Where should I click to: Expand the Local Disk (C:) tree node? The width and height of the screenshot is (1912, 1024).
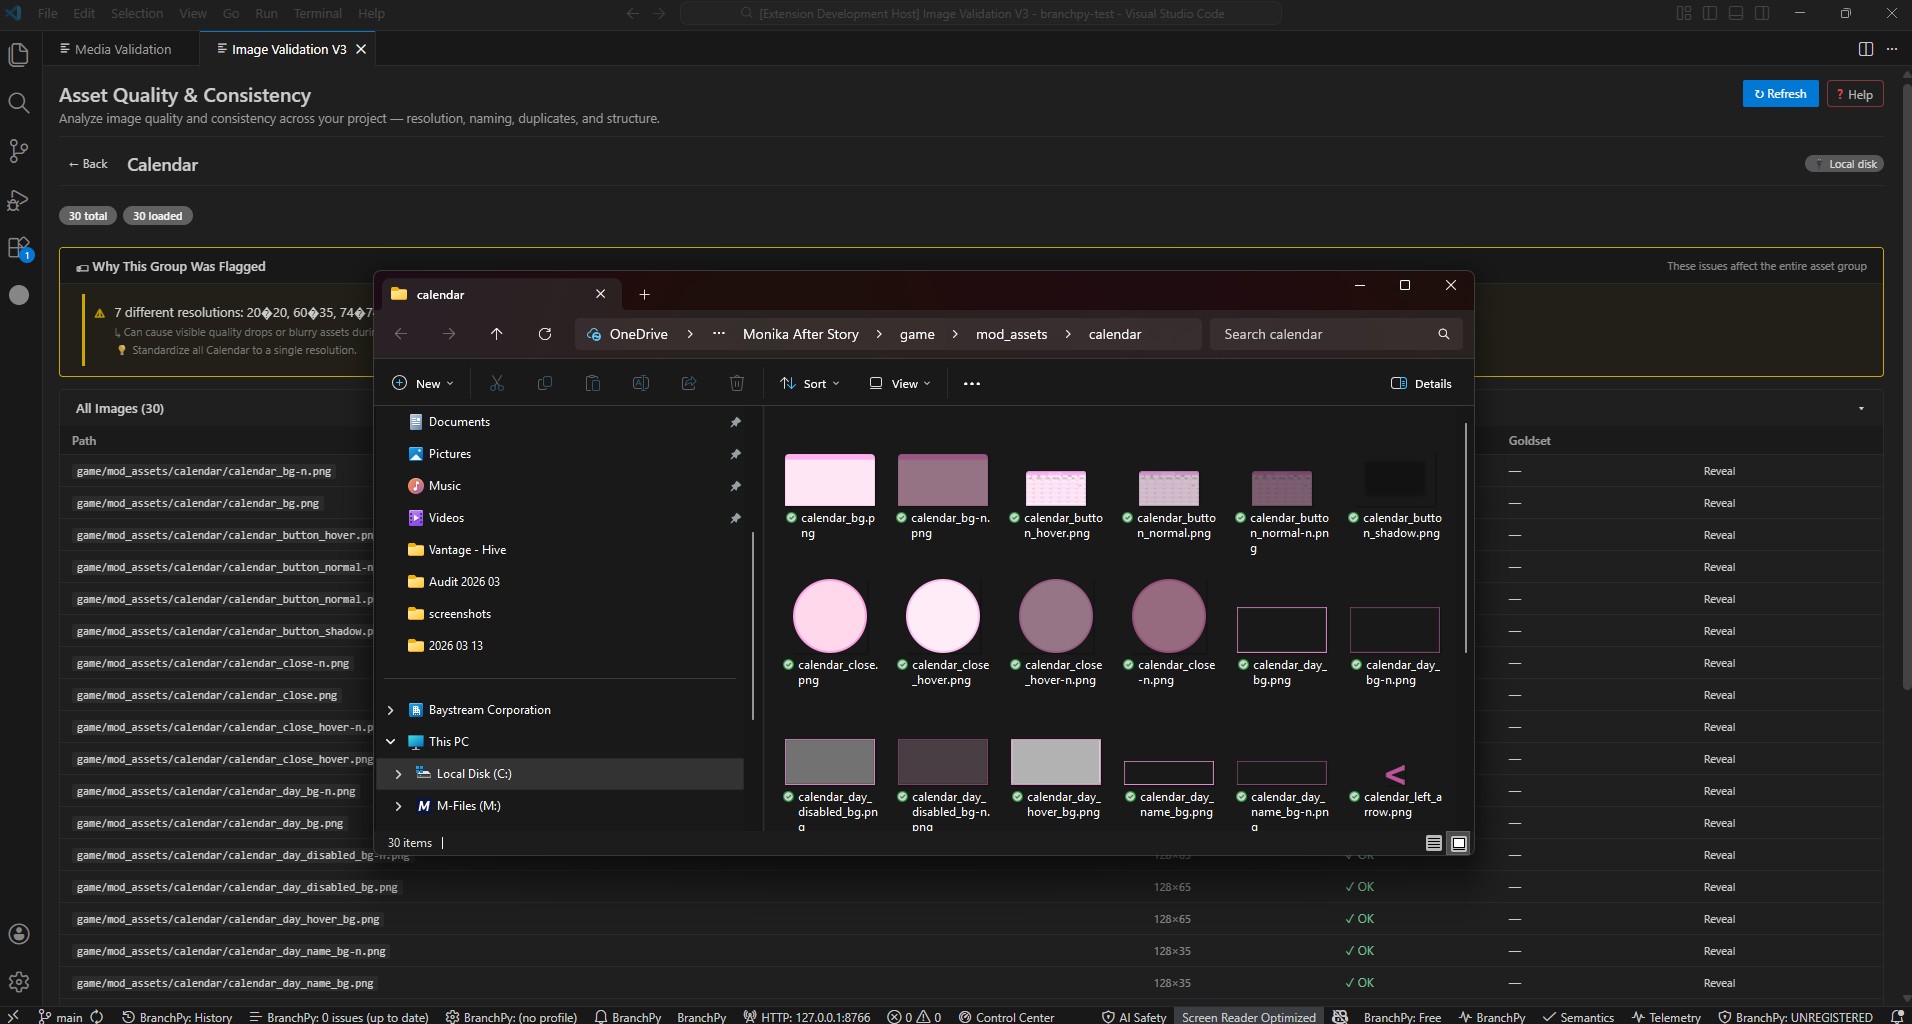pyautogui.click(x=398, y=774)
